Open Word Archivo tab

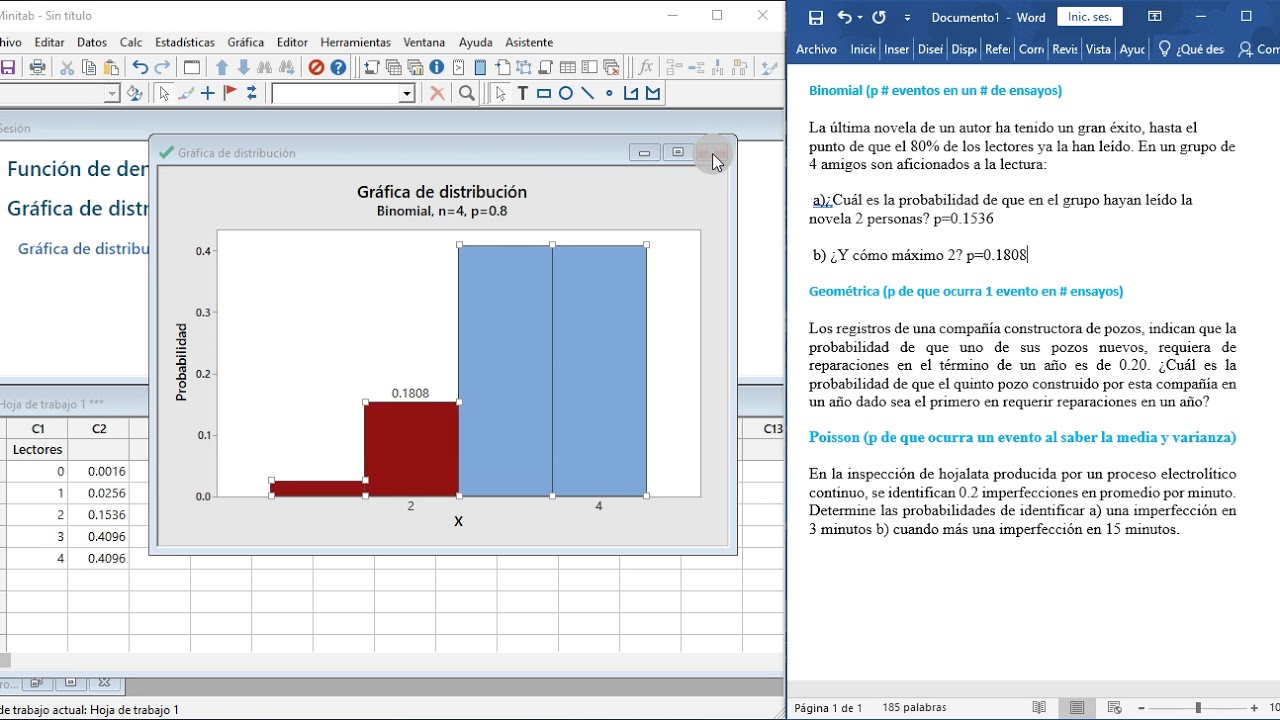[816, 49]
